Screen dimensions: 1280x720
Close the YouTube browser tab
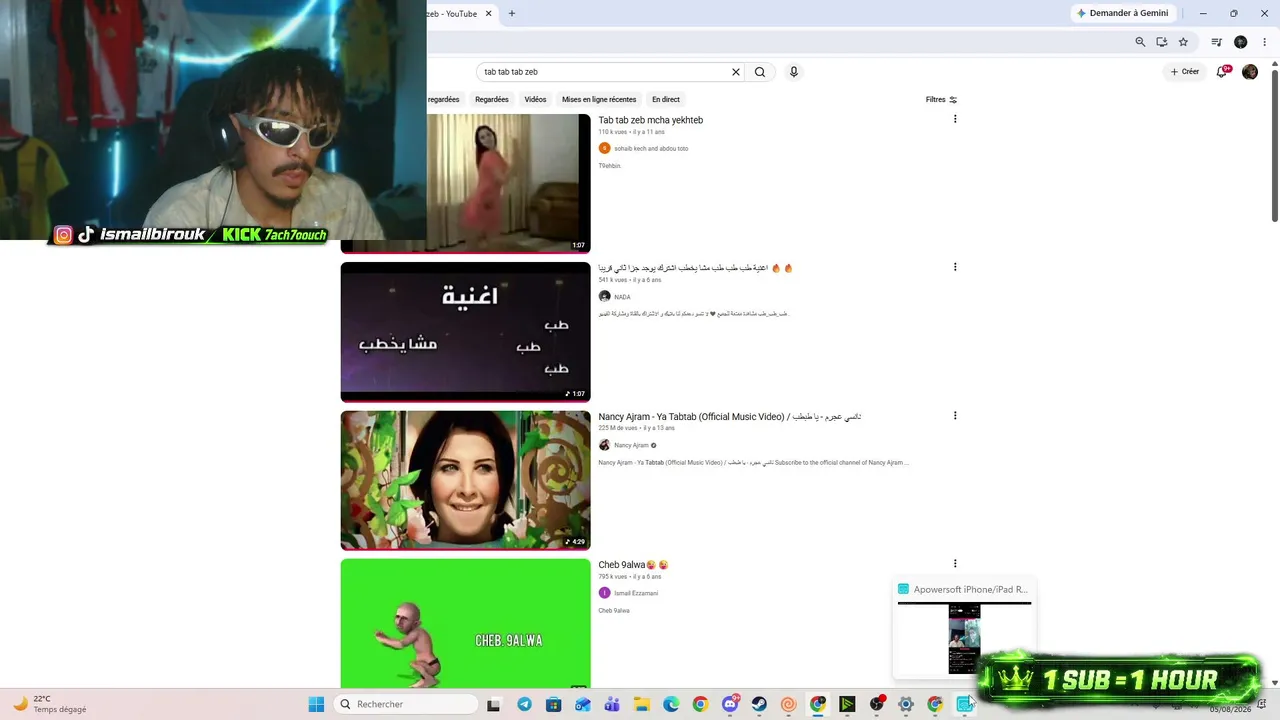pos(489,13)
